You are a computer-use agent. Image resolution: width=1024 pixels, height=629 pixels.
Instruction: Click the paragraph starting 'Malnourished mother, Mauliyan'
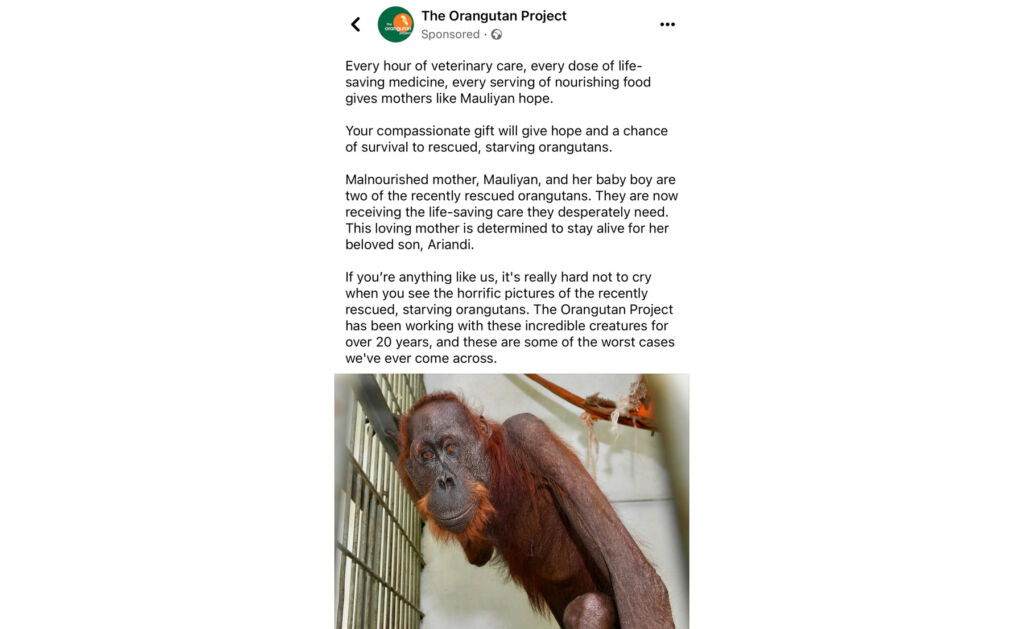coord(511,212)
